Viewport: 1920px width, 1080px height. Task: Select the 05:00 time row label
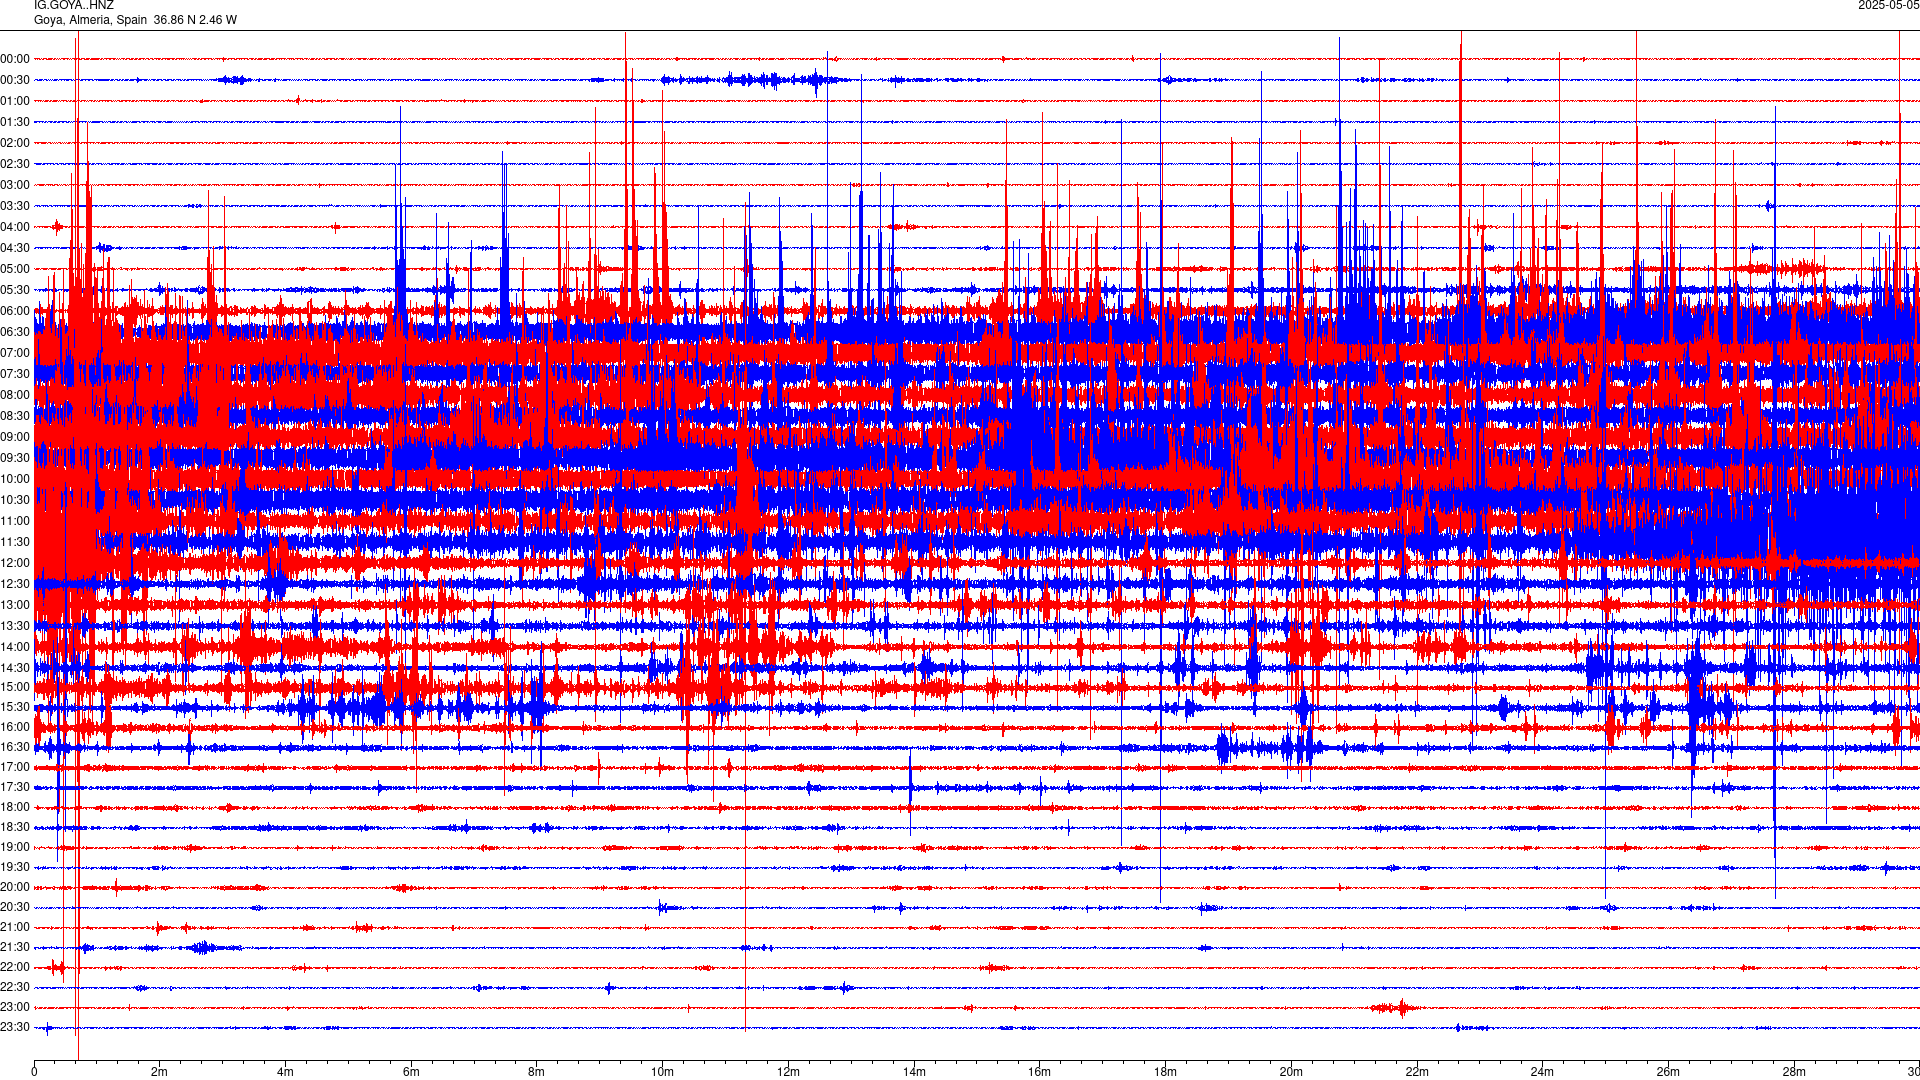[x=15, y=269]
